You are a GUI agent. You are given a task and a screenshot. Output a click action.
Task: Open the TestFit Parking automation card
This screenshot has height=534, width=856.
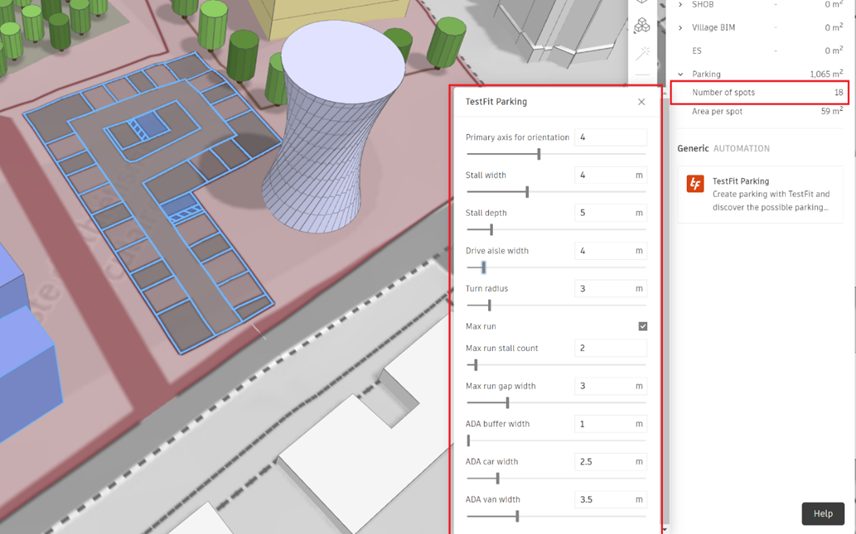(x=760, y=194)
